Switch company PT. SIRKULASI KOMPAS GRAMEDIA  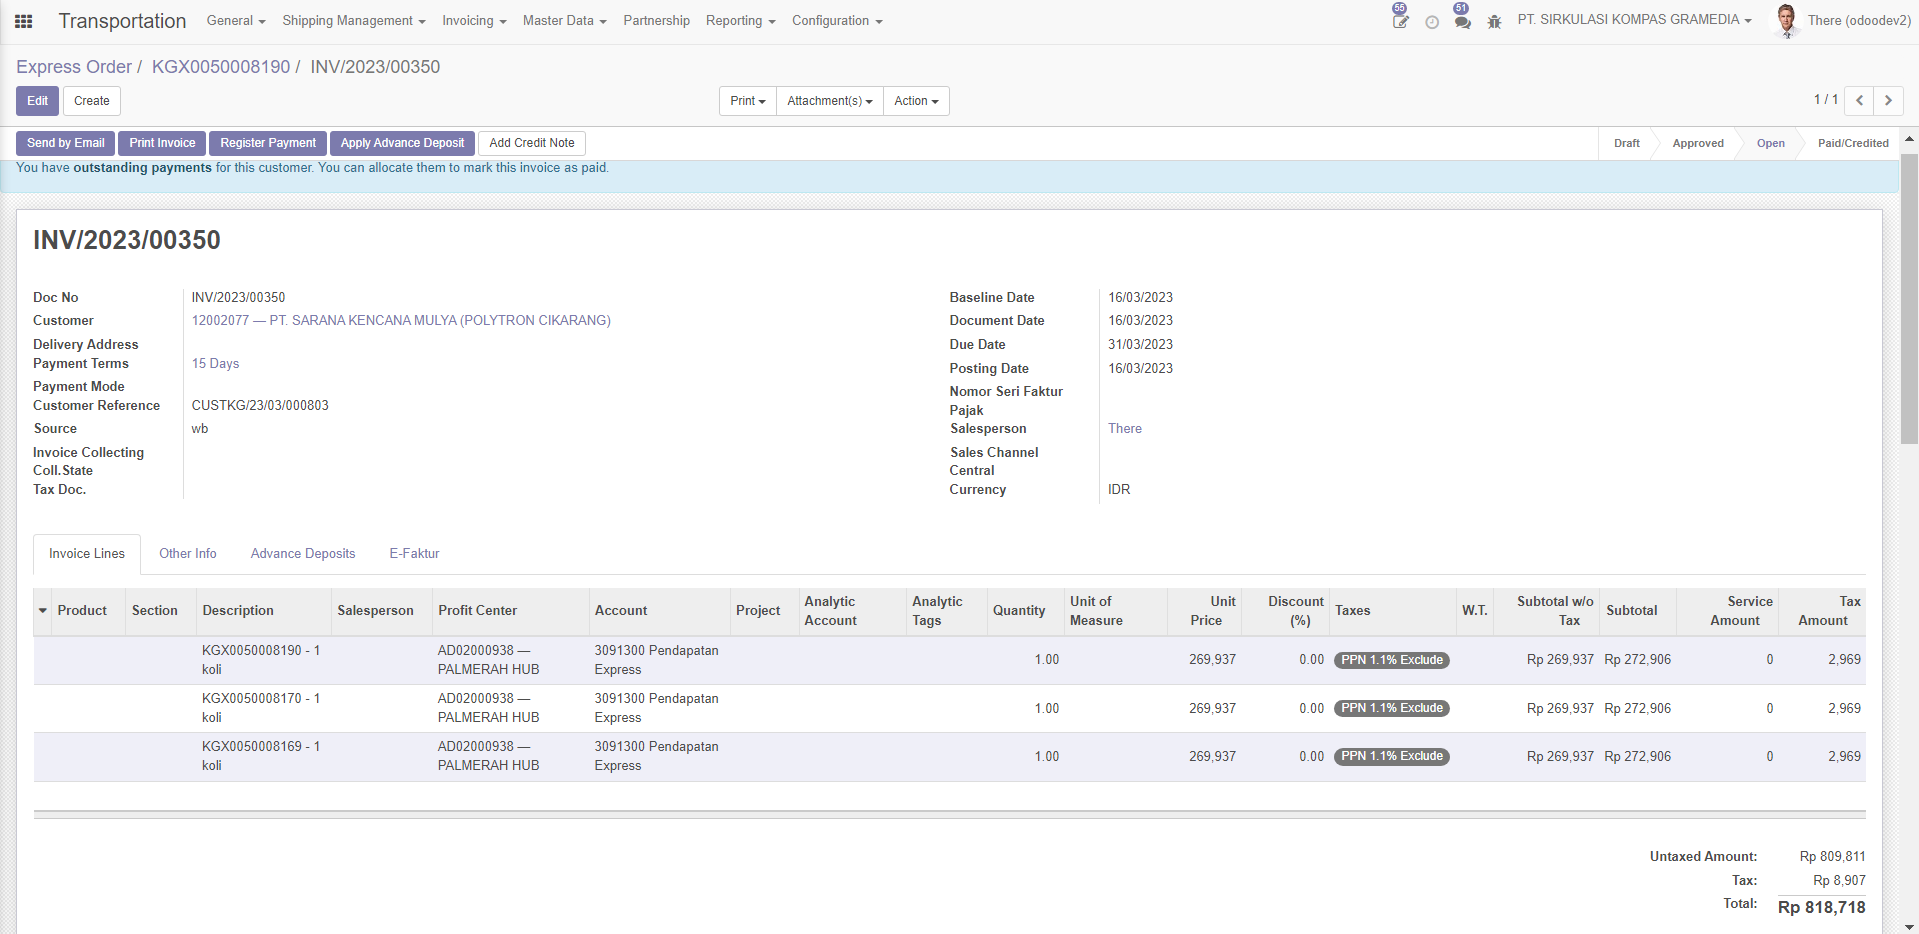click(1634, 20)
